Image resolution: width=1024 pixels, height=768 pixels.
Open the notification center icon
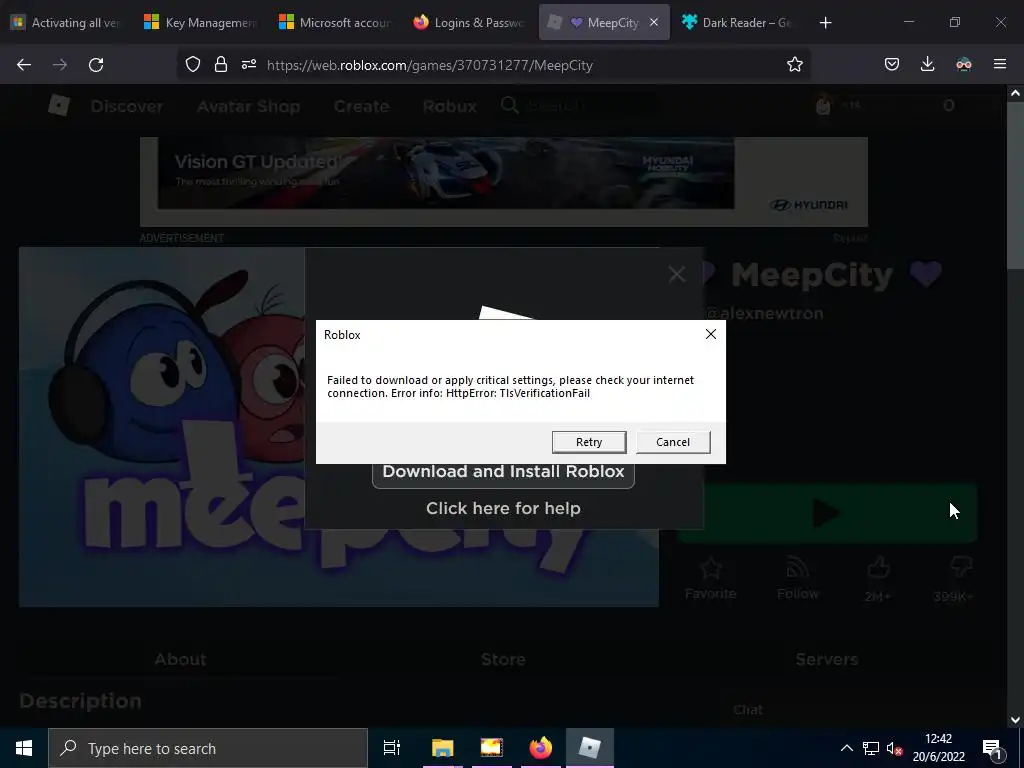[x=992, y=749]
